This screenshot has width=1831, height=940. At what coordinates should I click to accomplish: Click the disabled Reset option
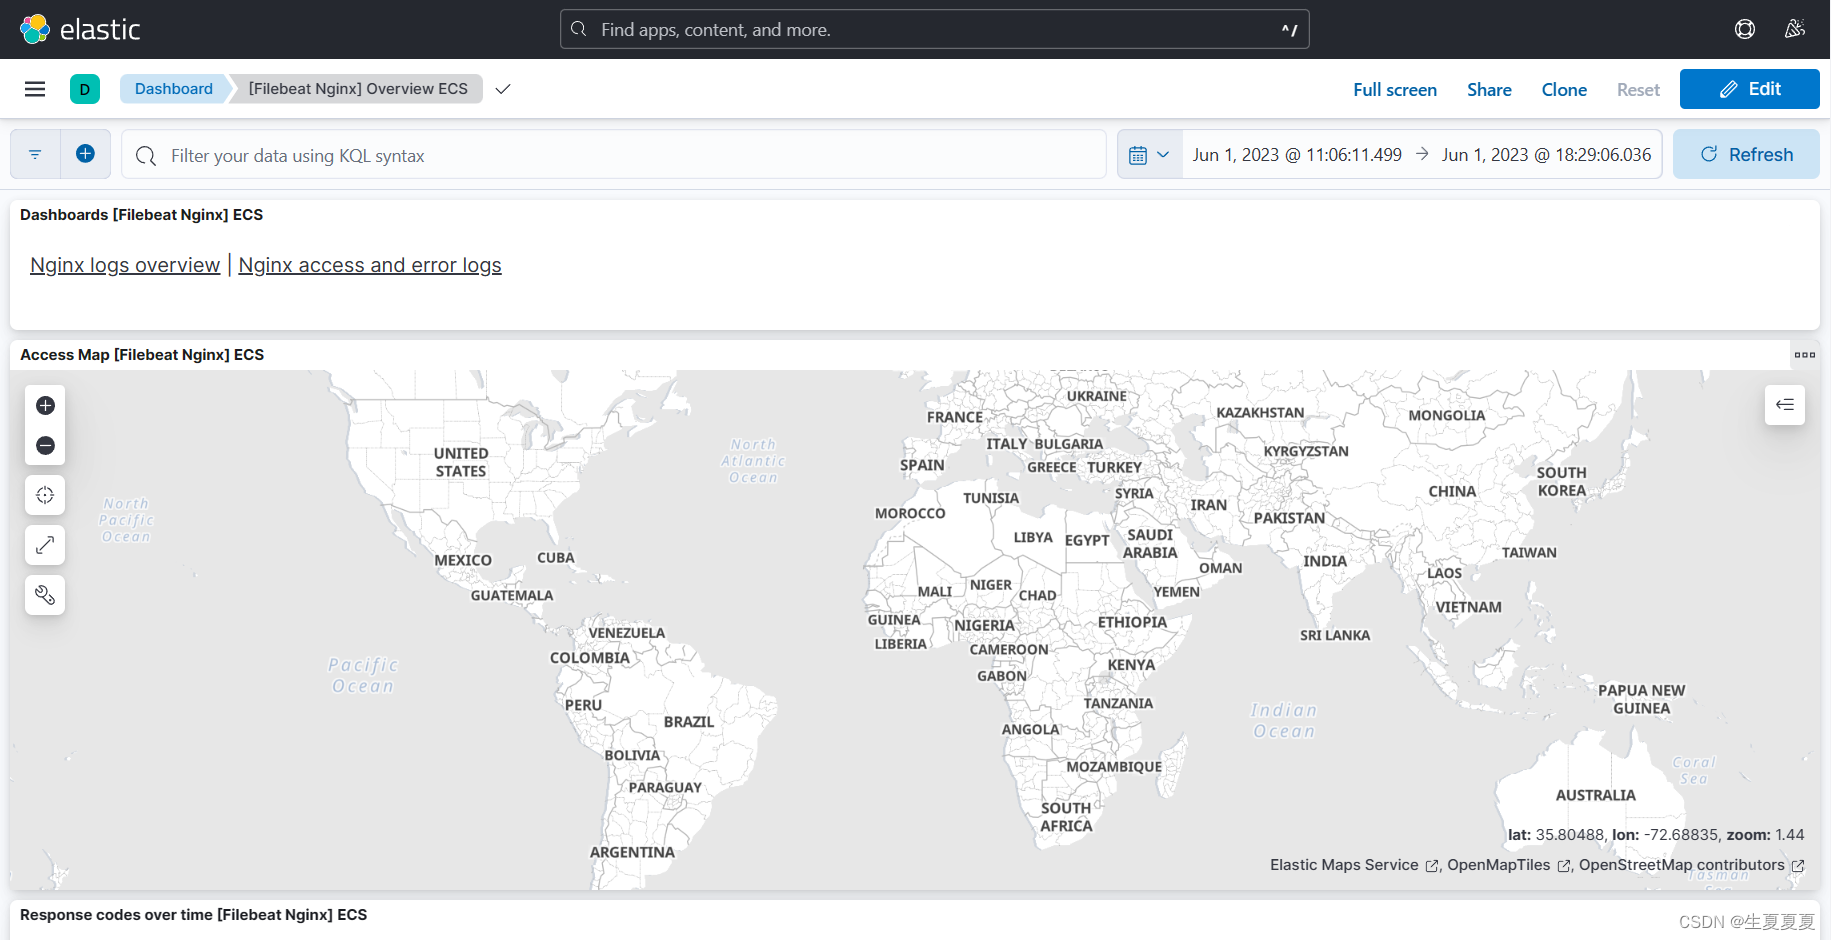[1638, 90]
